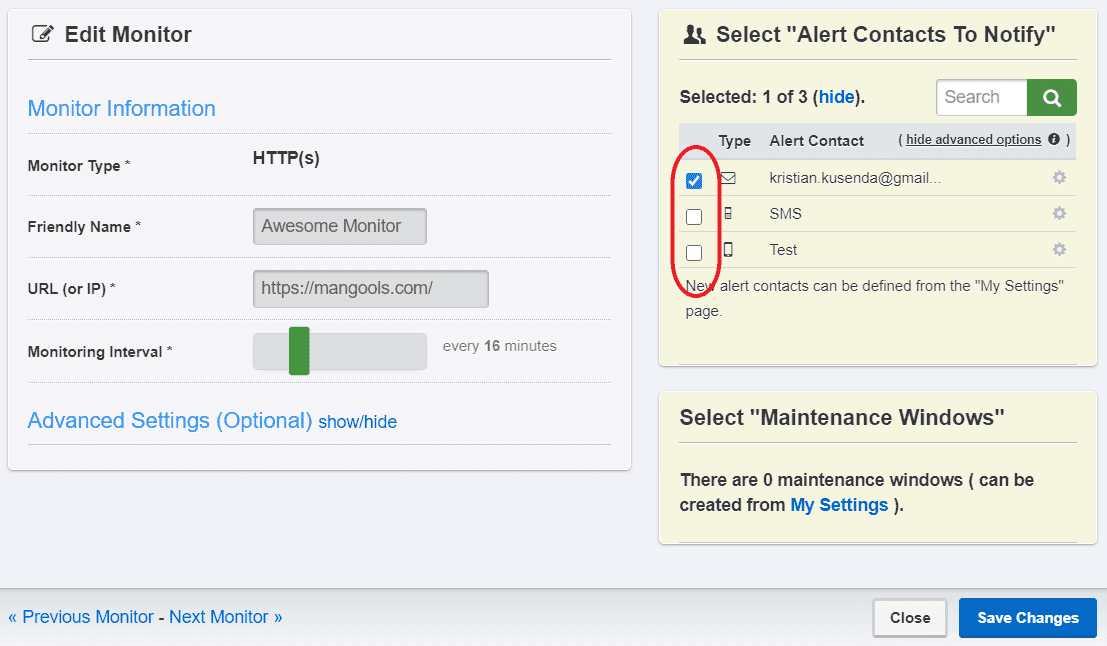Click the alert contacts people icon

coord(695,33)
